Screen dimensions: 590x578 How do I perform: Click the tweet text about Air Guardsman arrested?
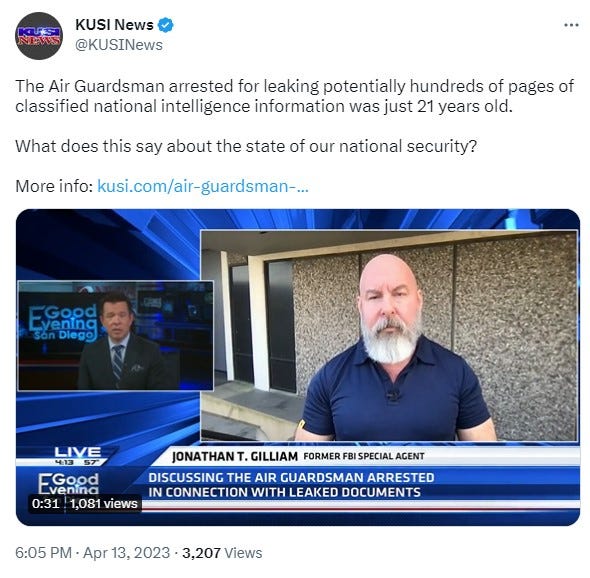(294, 96)
